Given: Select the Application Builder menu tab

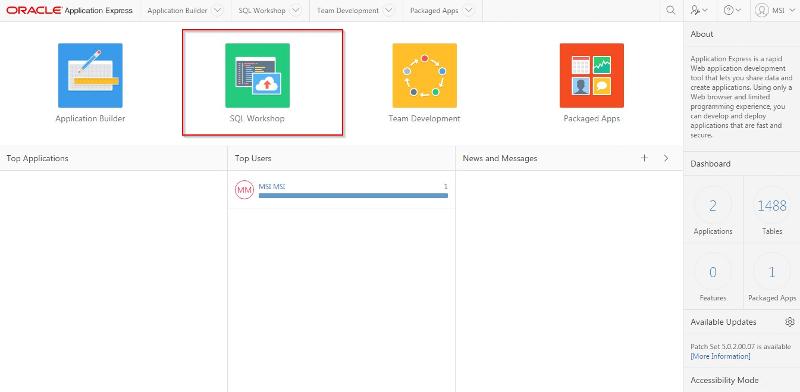Looking at the screenshot, I should tap(177, 10).
